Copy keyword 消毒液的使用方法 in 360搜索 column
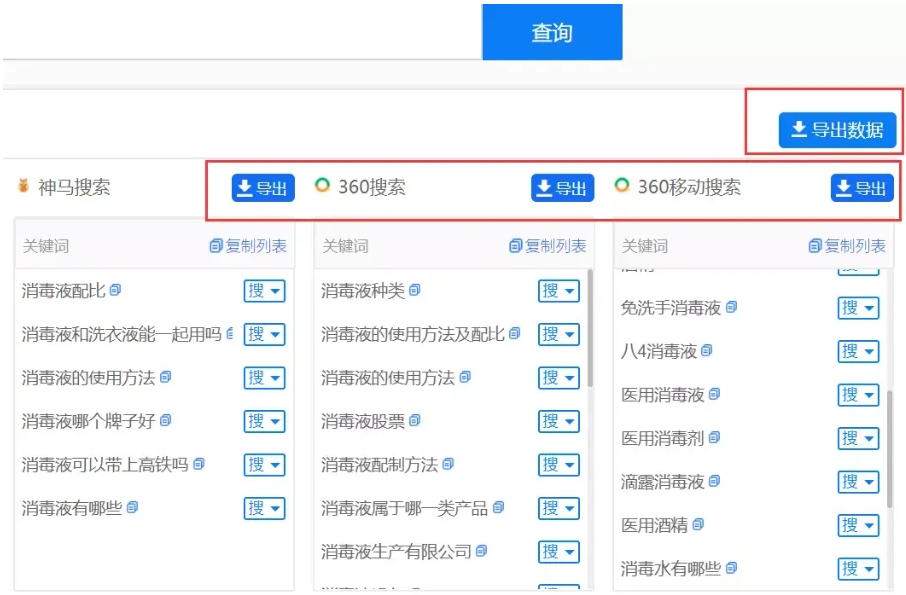 465,377
